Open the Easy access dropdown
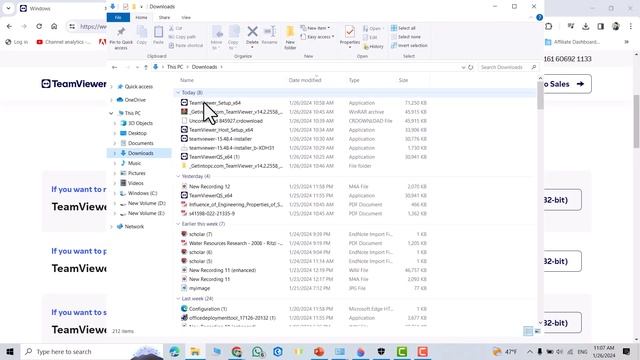 318,37
